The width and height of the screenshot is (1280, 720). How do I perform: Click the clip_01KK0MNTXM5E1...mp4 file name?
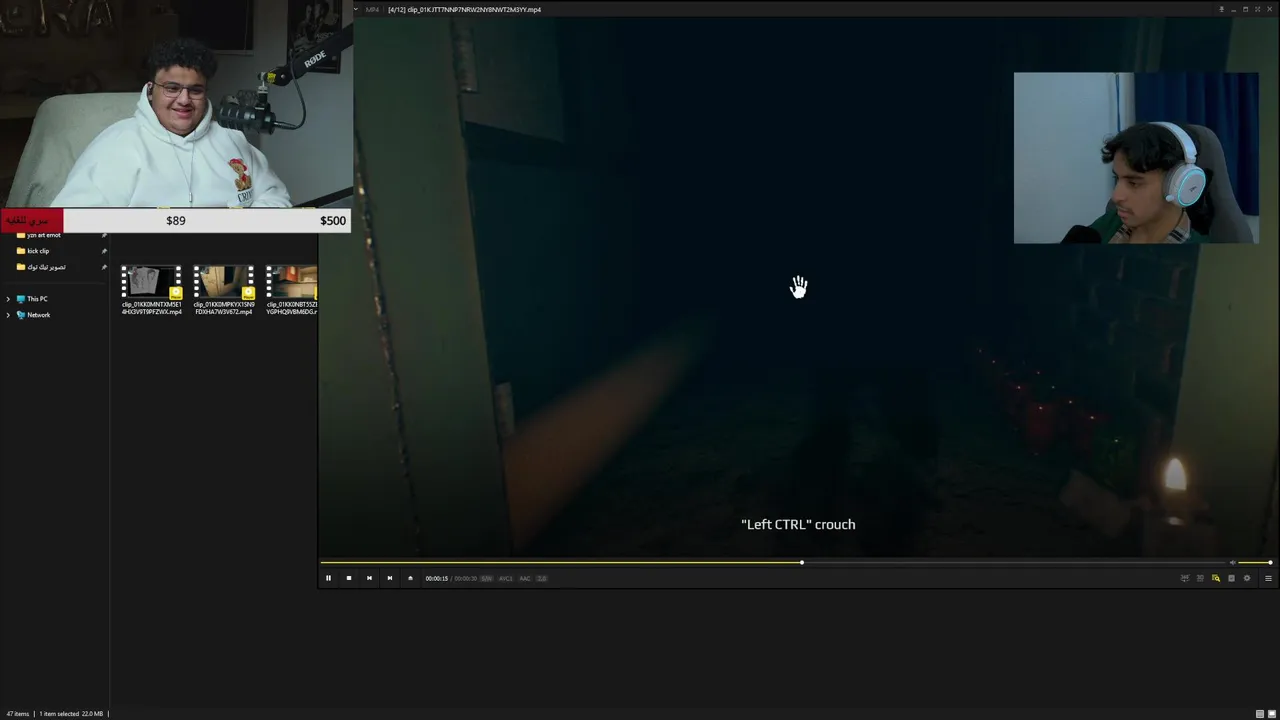(152, 308)
